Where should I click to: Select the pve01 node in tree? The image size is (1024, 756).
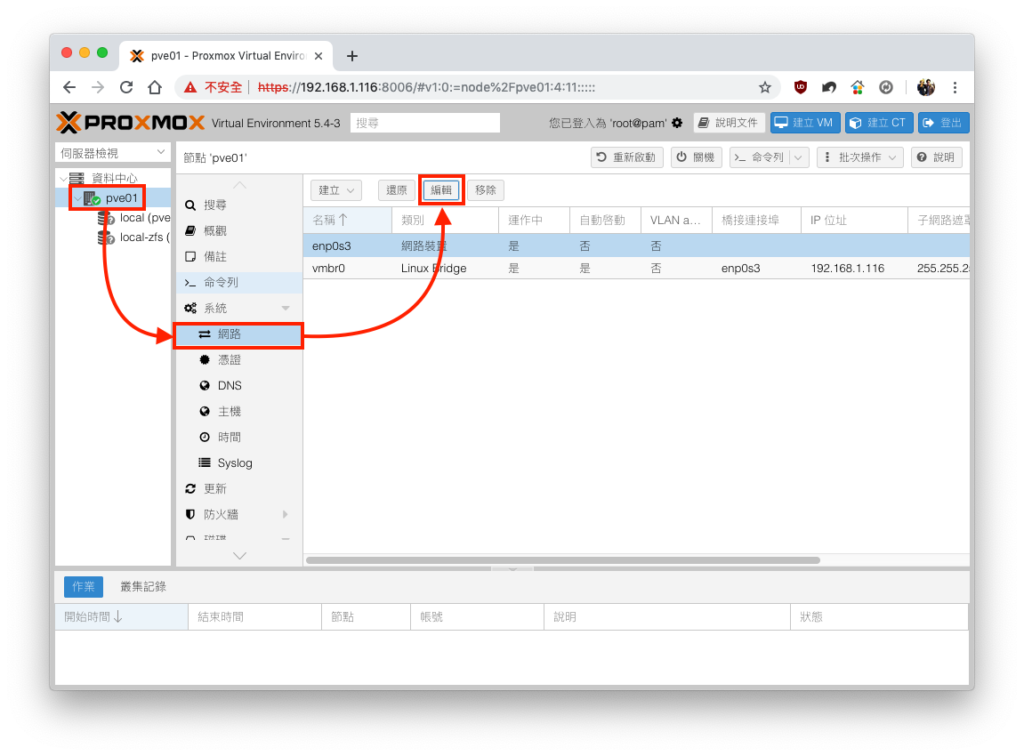tap(121, 198)
